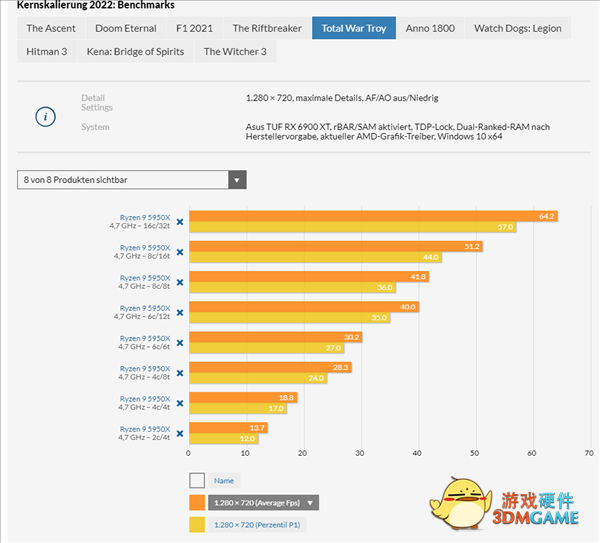Switch to The Witcher 3 tab
The width and height of the screenshot is (600, 543).
[x=235, y=51]
